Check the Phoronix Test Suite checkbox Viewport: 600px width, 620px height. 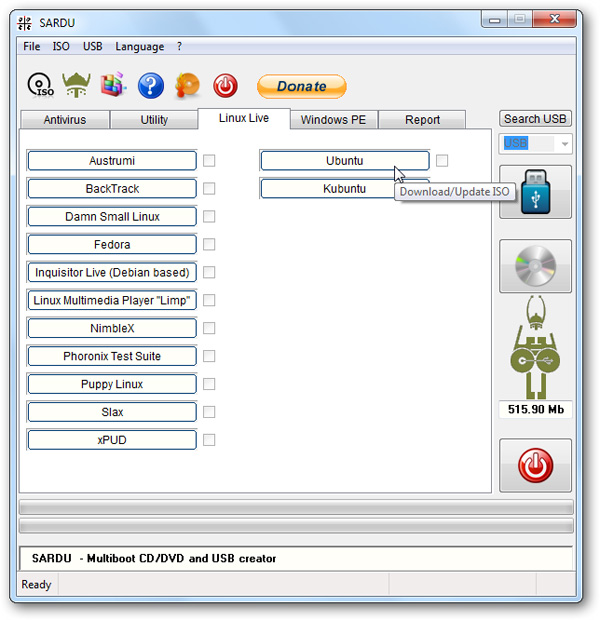pyautogui.click(x=209, y=356)
